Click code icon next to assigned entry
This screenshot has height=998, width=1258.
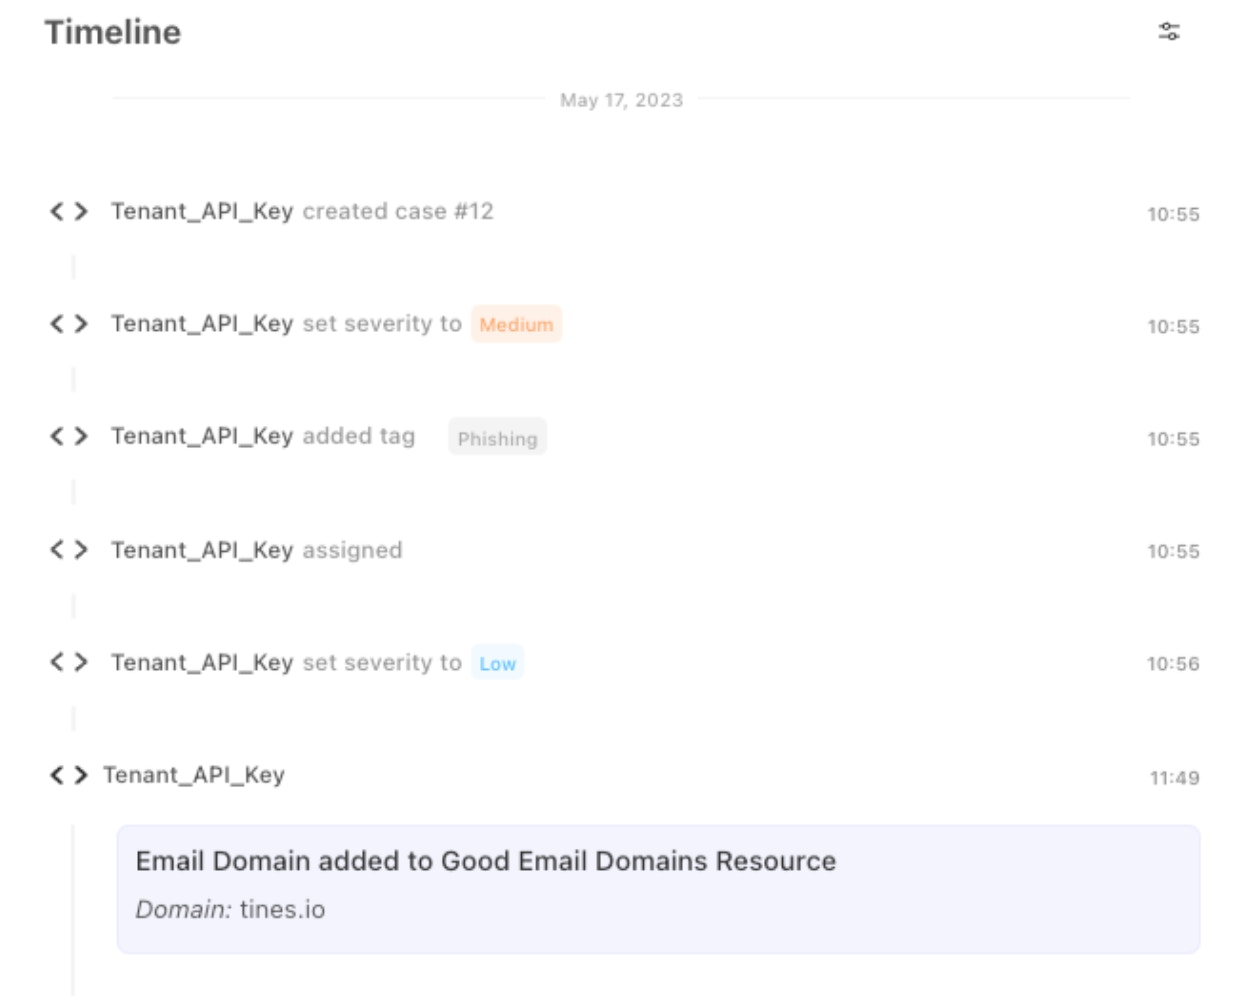pyautogui.click(x=69, y=550)
